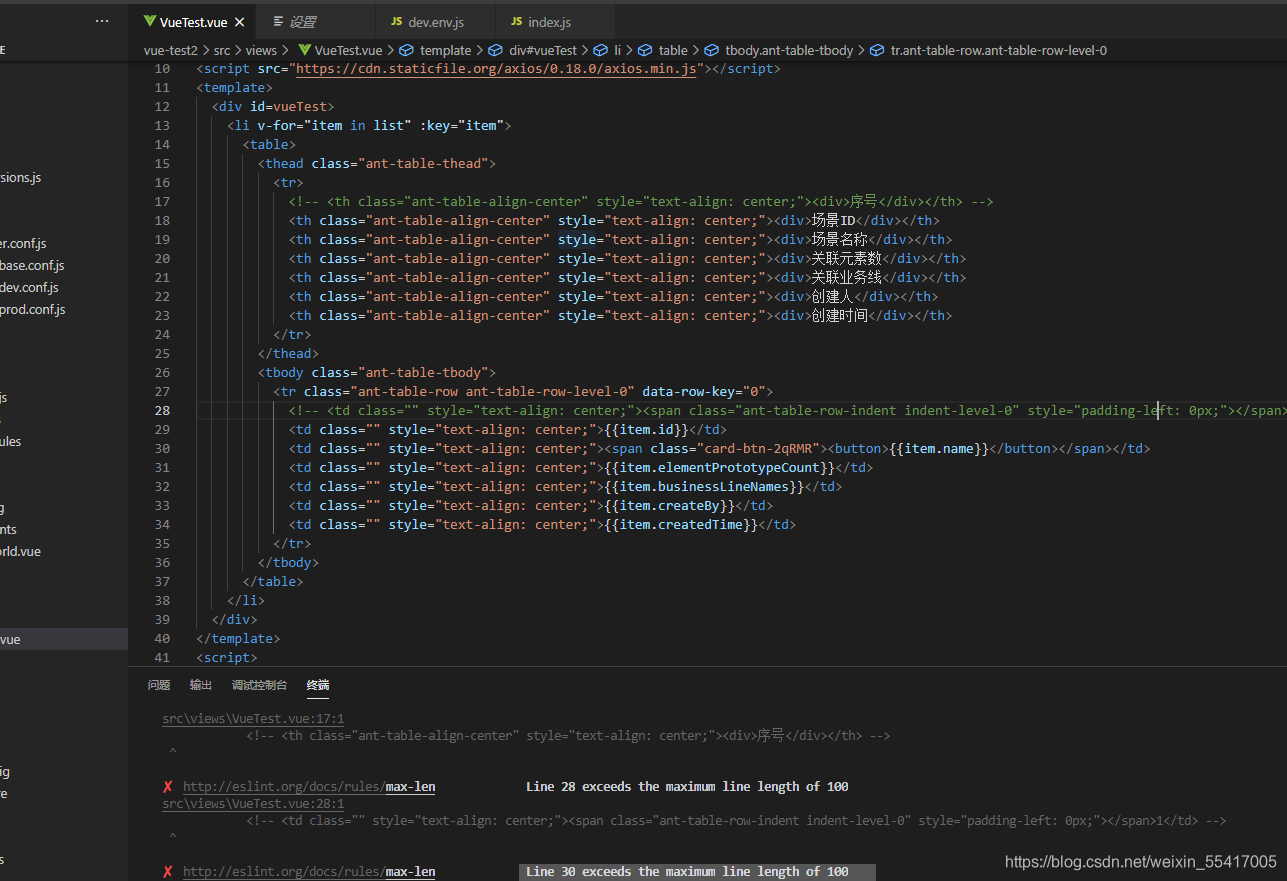Image resolution: width=1287 pixels, height=881 pixels.
Task: Open max-len rule link for Line 30 error
Action: pos(309,872)
